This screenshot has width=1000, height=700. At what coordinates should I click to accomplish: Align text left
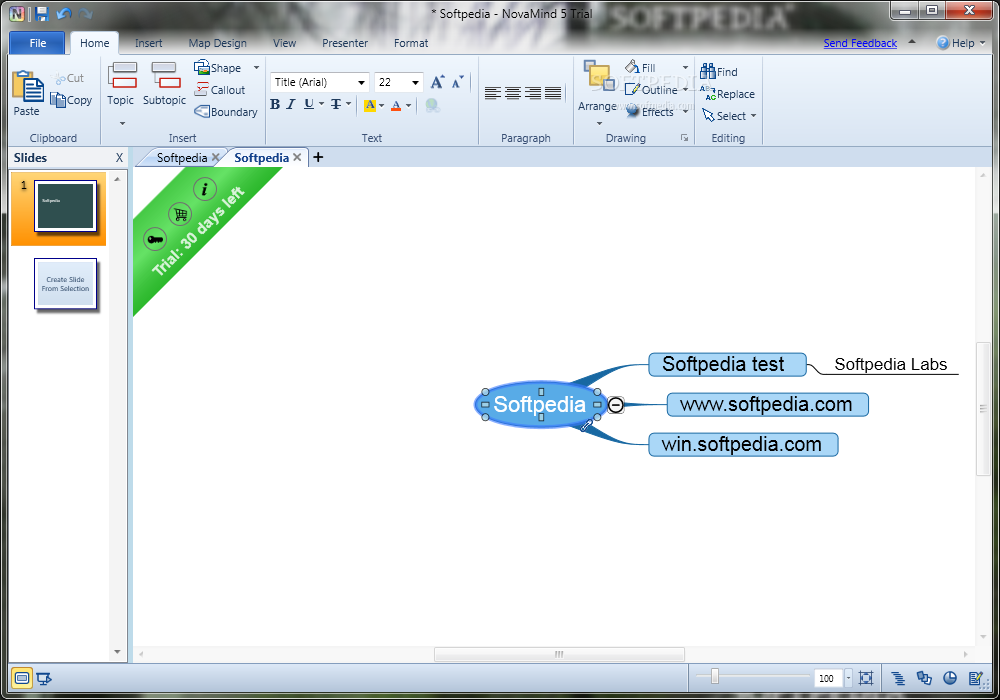coord(492,93)
